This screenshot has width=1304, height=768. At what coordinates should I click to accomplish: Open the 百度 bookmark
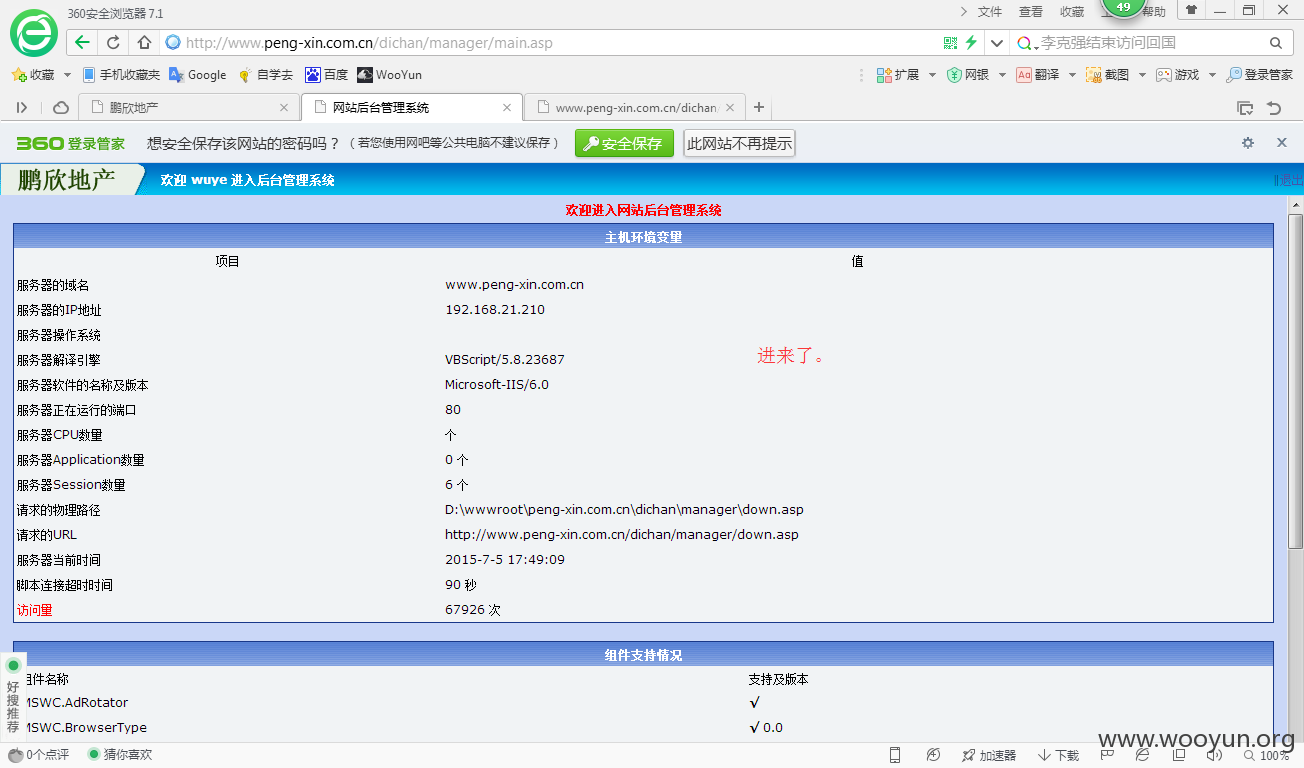click(327, 75)
